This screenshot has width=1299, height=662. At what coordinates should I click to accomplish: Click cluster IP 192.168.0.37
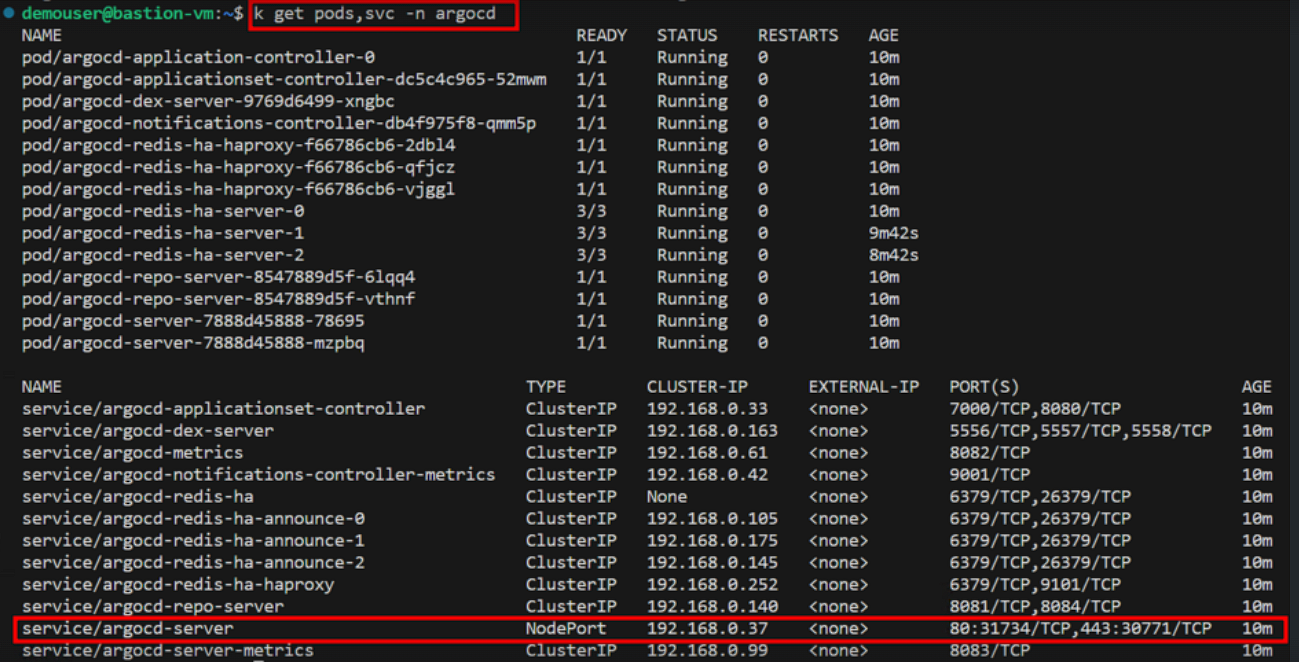pyautogui.click(x=707, y=628)
